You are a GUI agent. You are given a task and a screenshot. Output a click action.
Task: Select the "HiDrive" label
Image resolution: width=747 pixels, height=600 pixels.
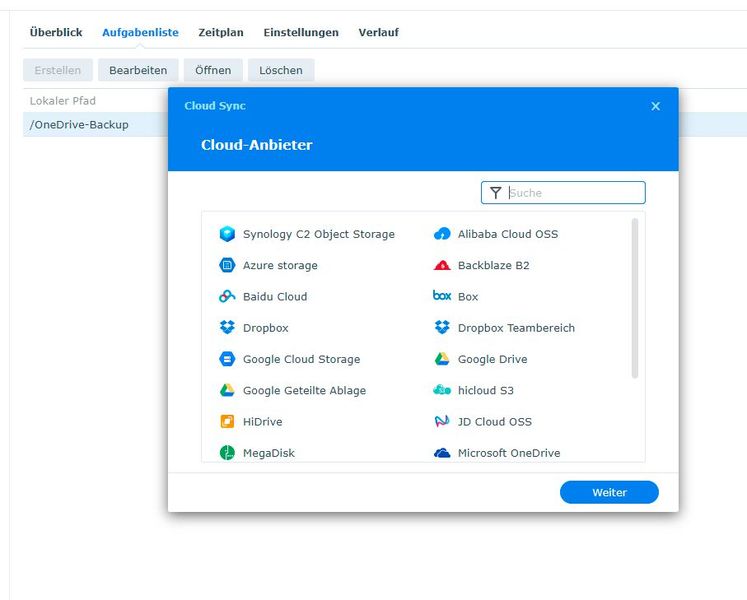pos(262,422)
